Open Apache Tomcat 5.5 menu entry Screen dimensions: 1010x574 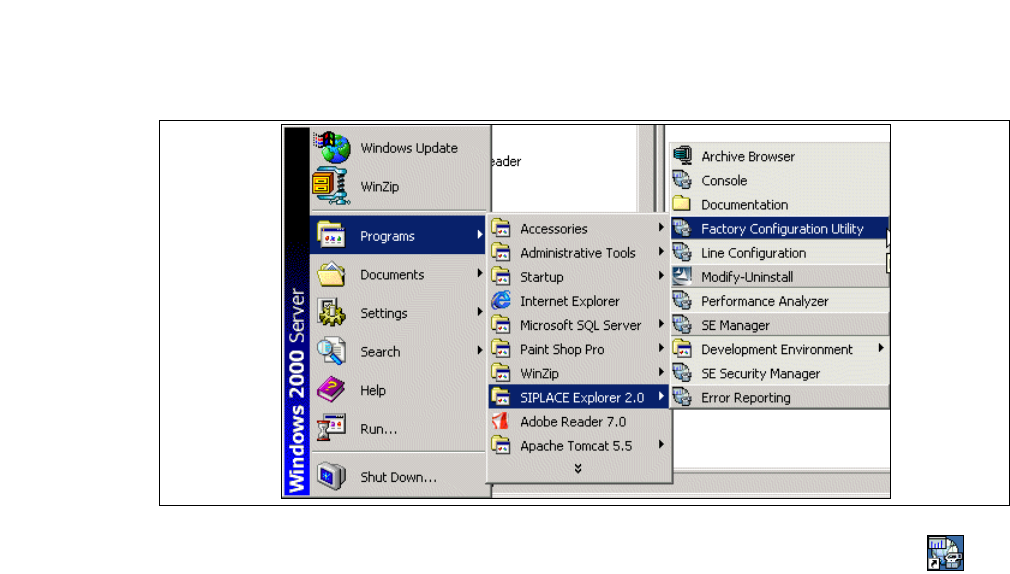pos(579,446)
